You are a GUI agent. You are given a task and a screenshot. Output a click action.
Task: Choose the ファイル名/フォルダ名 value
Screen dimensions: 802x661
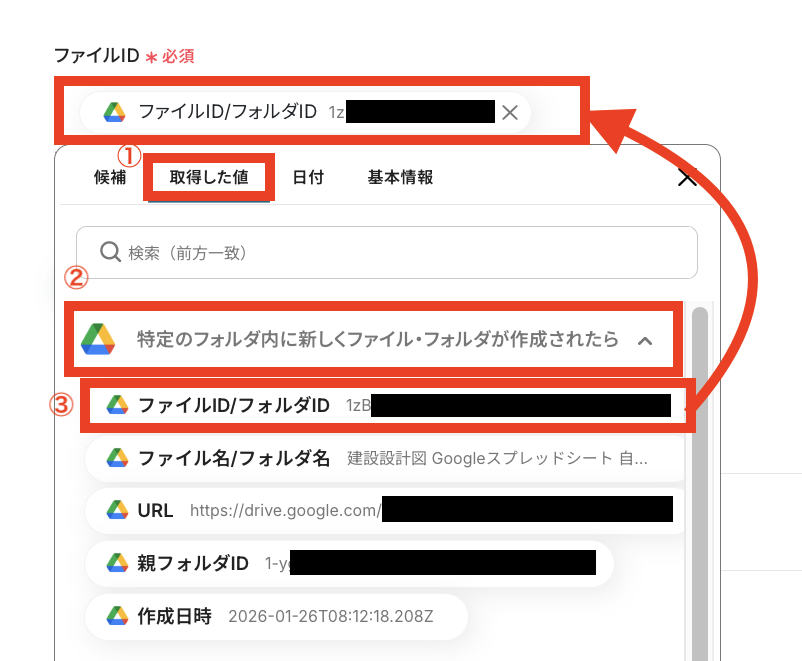click(385, 458)
